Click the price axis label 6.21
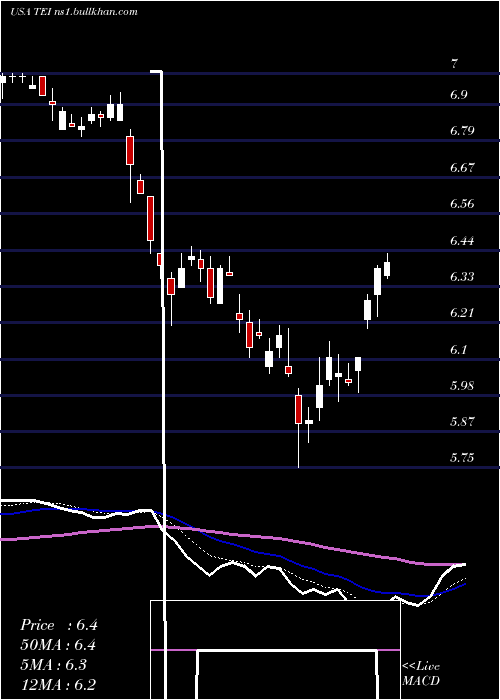This screenshot has width=500, height=700. click(x=462, y=312)
